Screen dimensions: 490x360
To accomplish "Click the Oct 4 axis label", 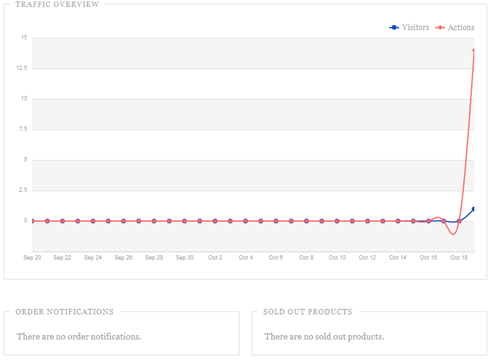I will click(246, 258).
